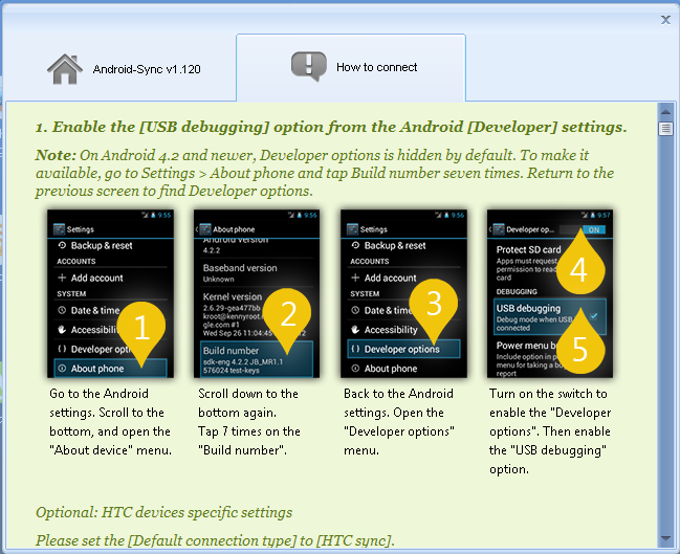
Task: Close the Android-Sync window
Action: pos(665,20)
